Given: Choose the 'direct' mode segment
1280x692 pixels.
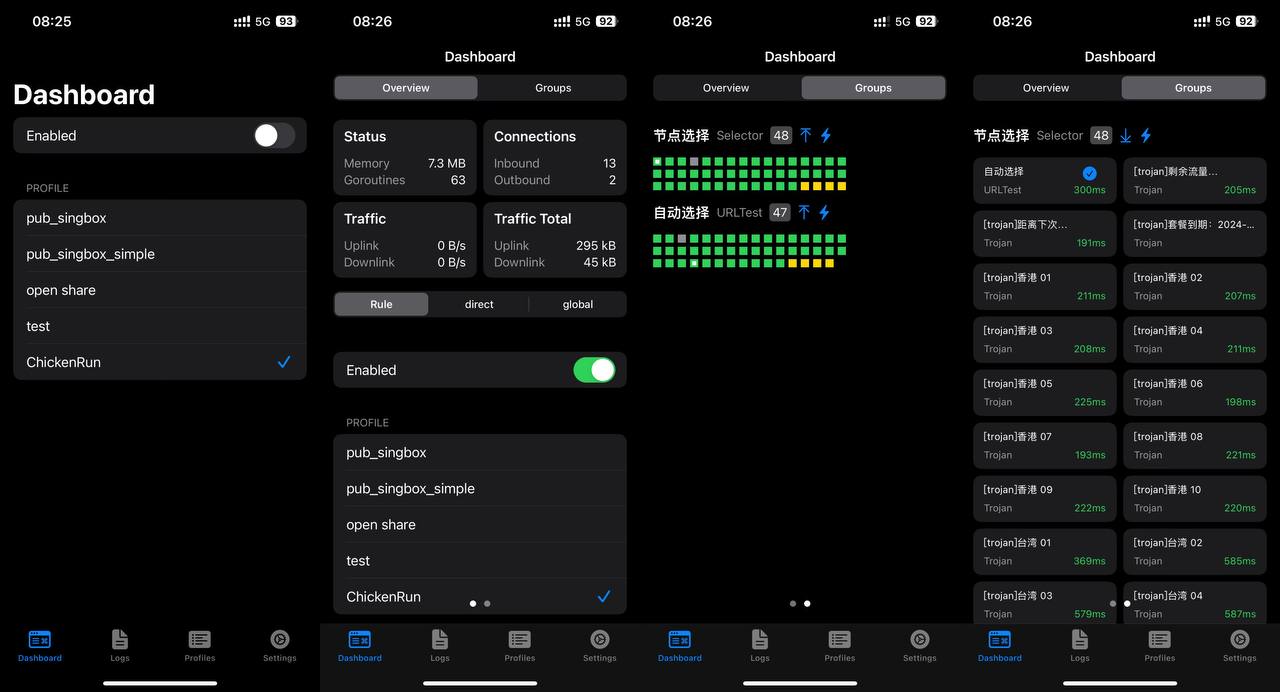Looking at the screenshot, I should pyautogui.click(x=479, y=304).
